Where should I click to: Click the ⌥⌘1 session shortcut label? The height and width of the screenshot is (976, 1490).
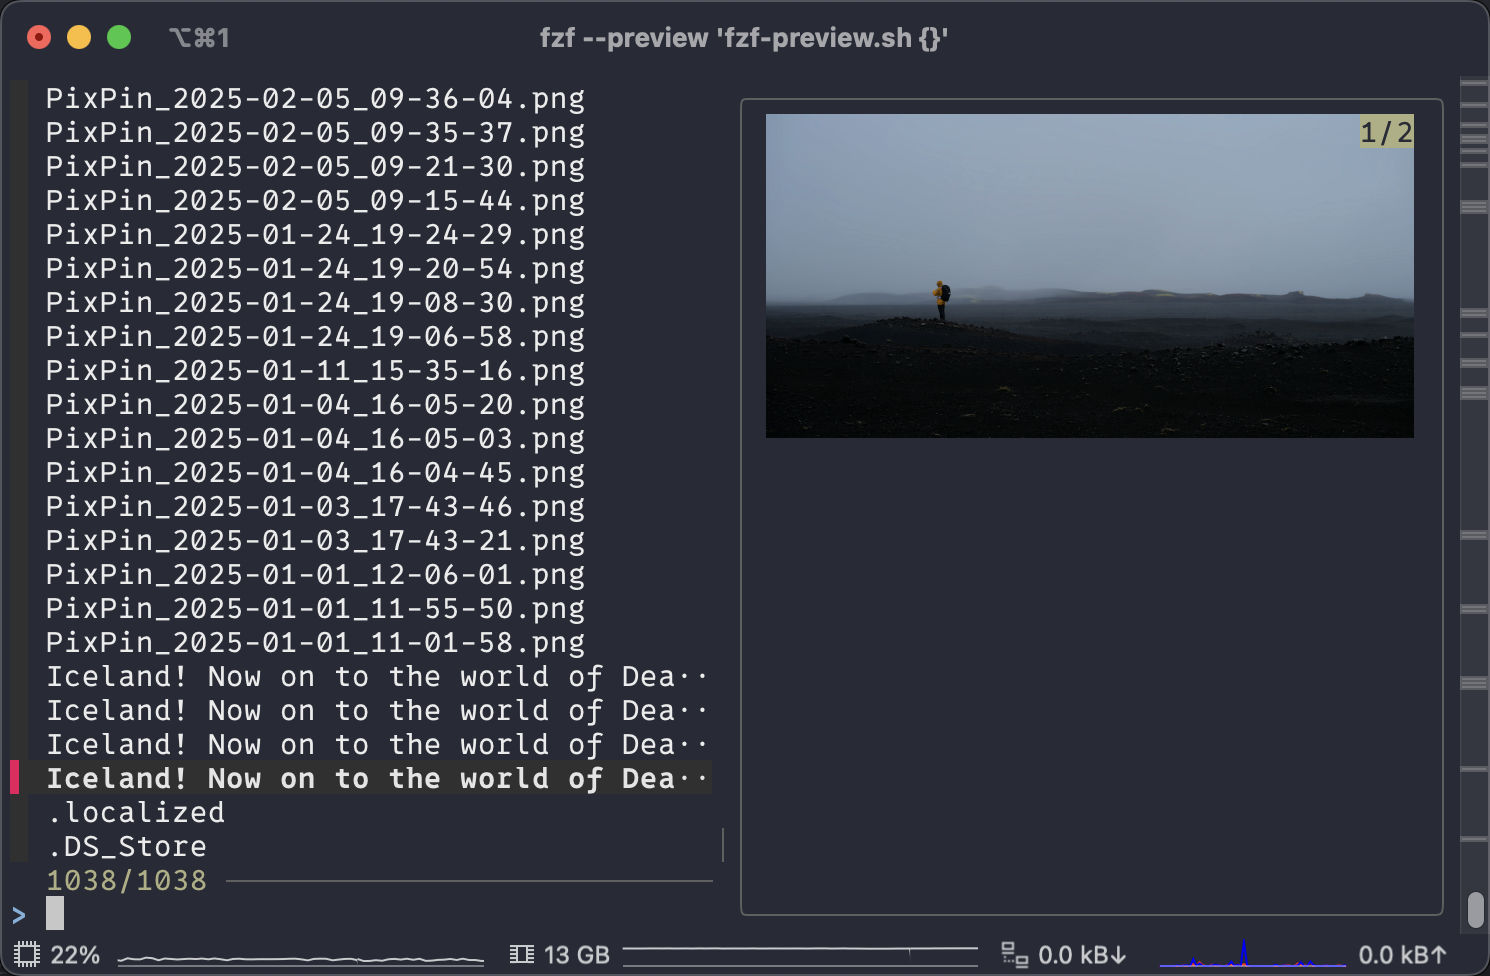click(x=199, y=38)
